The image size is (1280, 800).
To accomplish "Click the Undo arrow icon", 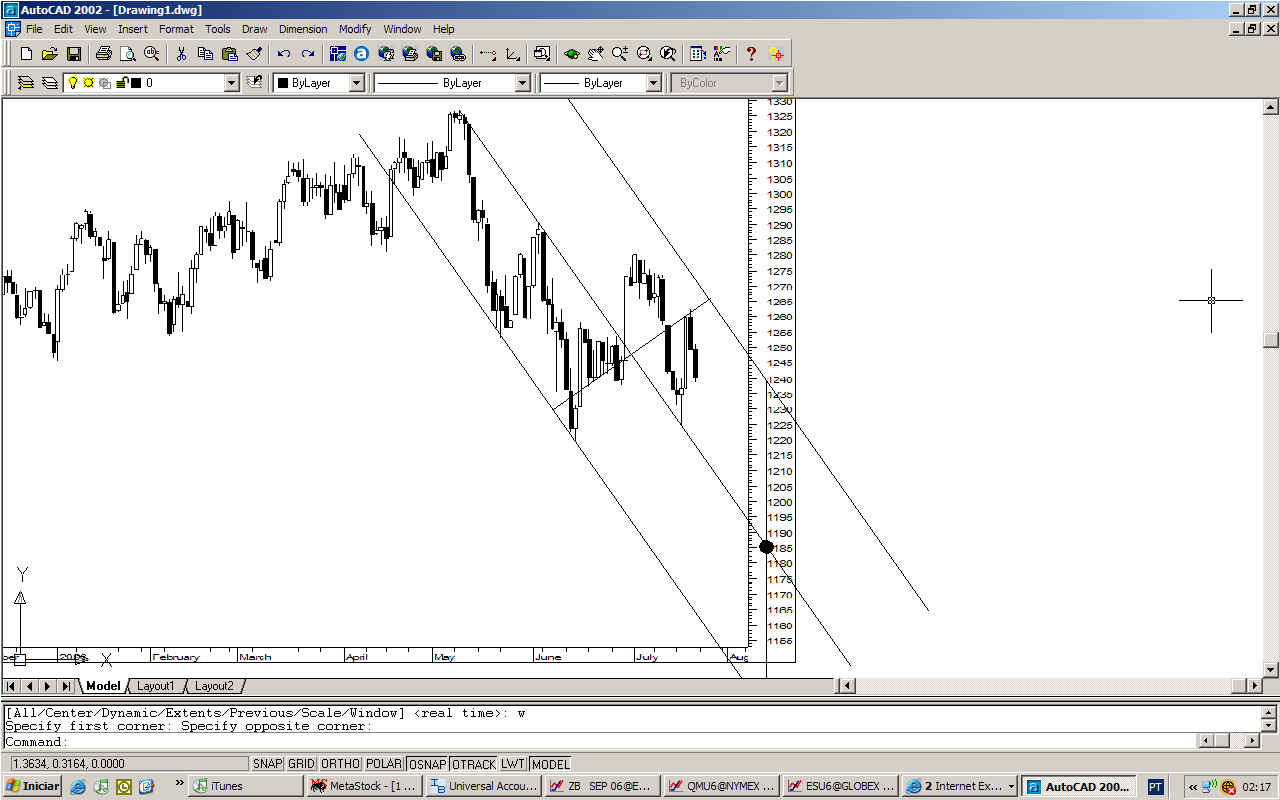I will point(284,54).
